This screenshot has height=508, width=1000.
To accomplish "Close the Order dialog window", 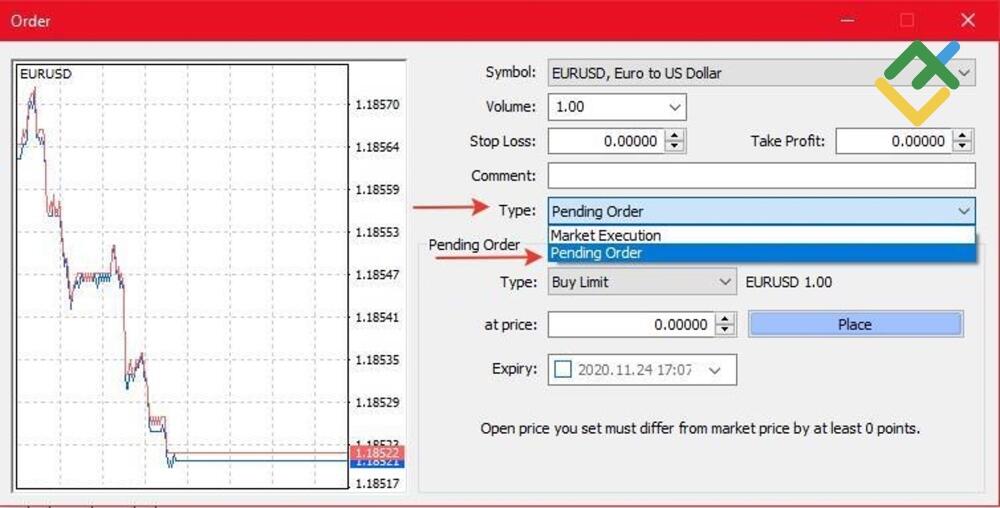I will [x=967, y=20].
